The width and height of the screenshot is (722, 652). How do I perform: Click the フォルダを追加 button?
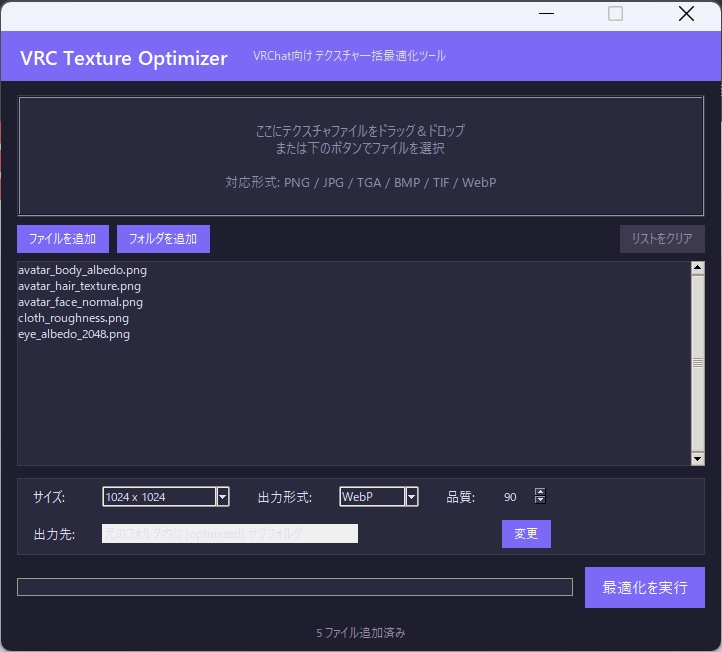[x=163, y=239]
